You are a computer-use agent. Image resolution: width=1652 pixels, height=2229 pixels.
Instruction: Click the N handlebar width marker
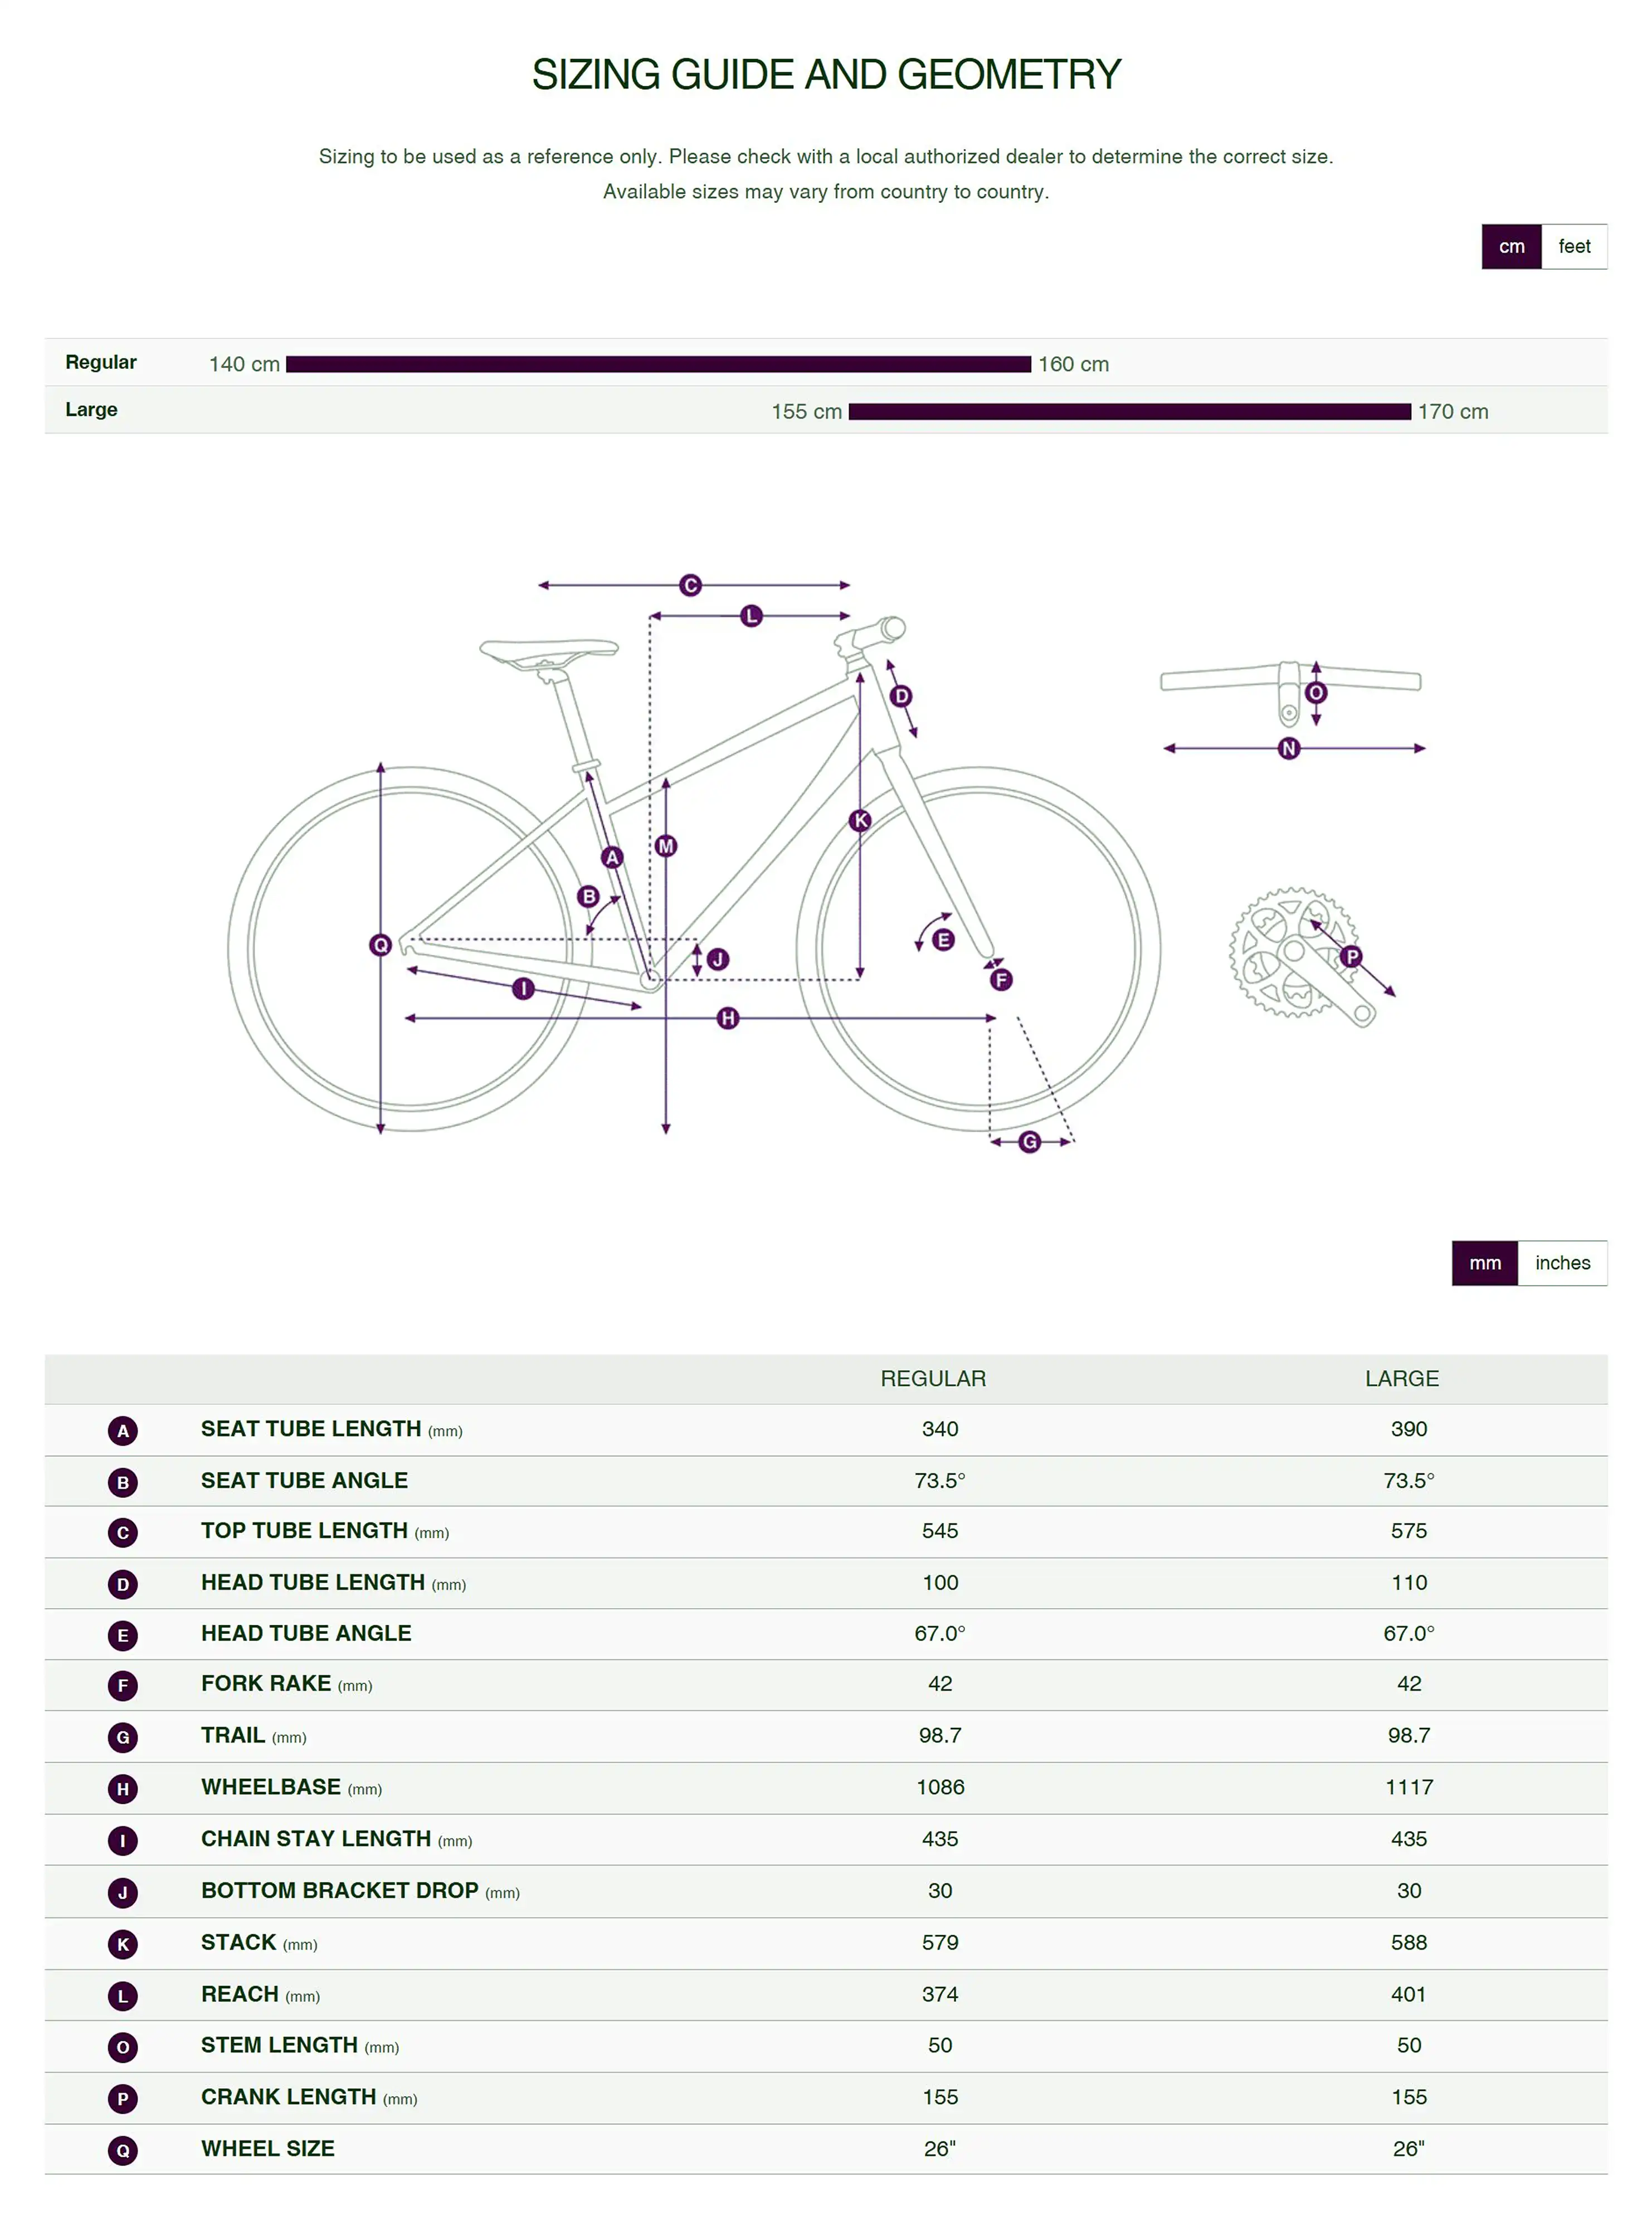point(1289,748)
